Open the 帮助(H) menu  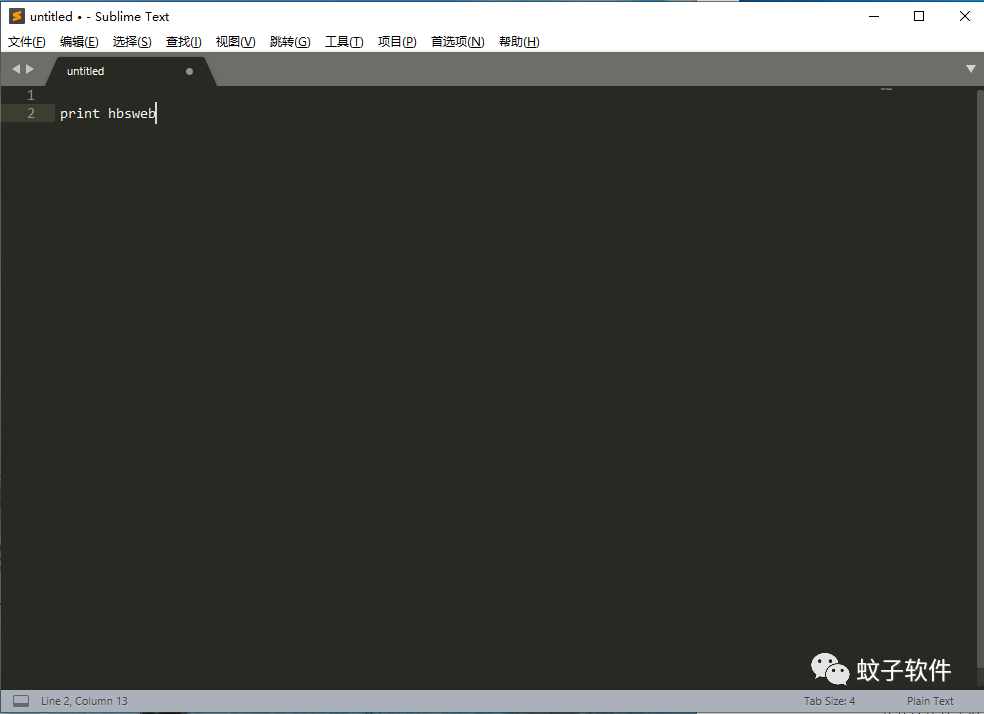[519, 42]
